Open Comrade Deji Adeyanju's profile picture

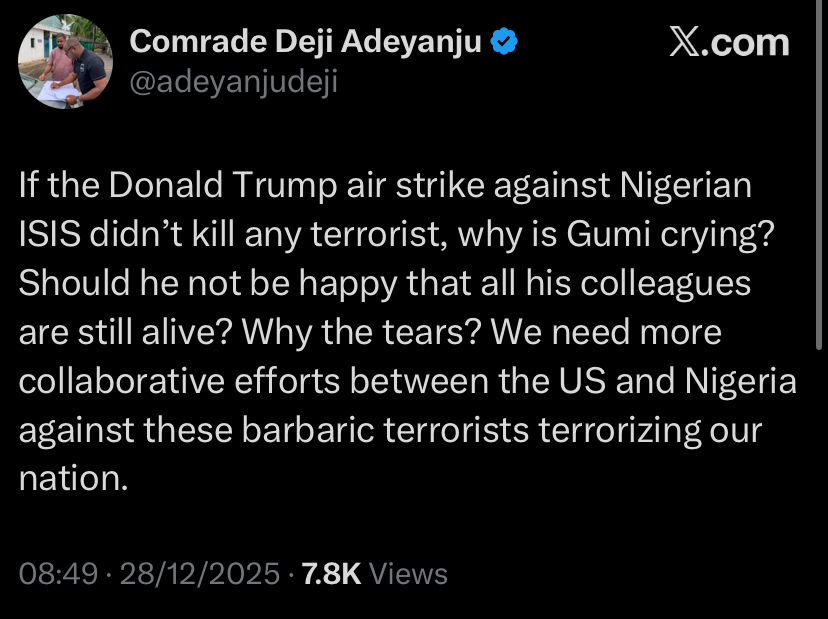pos(65,62)
